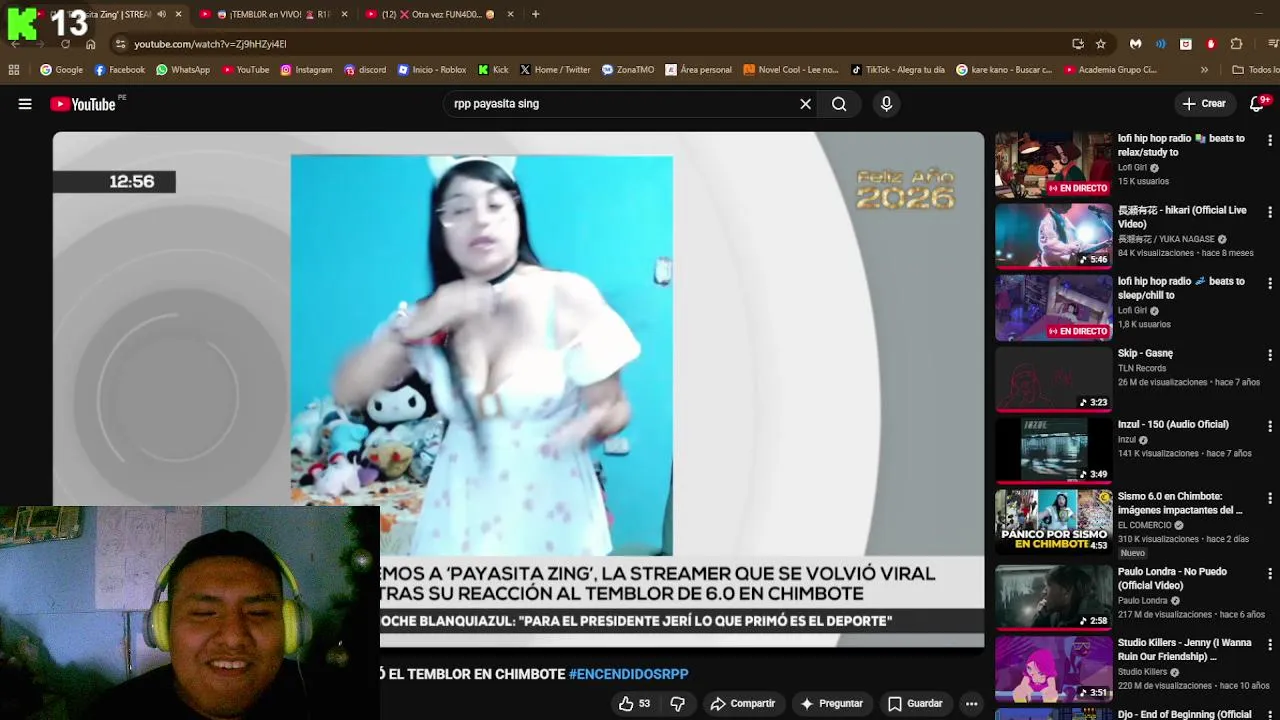This screenshot has width=1280, height=720.
Task: Open options menu for lofi beats to sleep/chill video
Action: (x=1270, y=283)
